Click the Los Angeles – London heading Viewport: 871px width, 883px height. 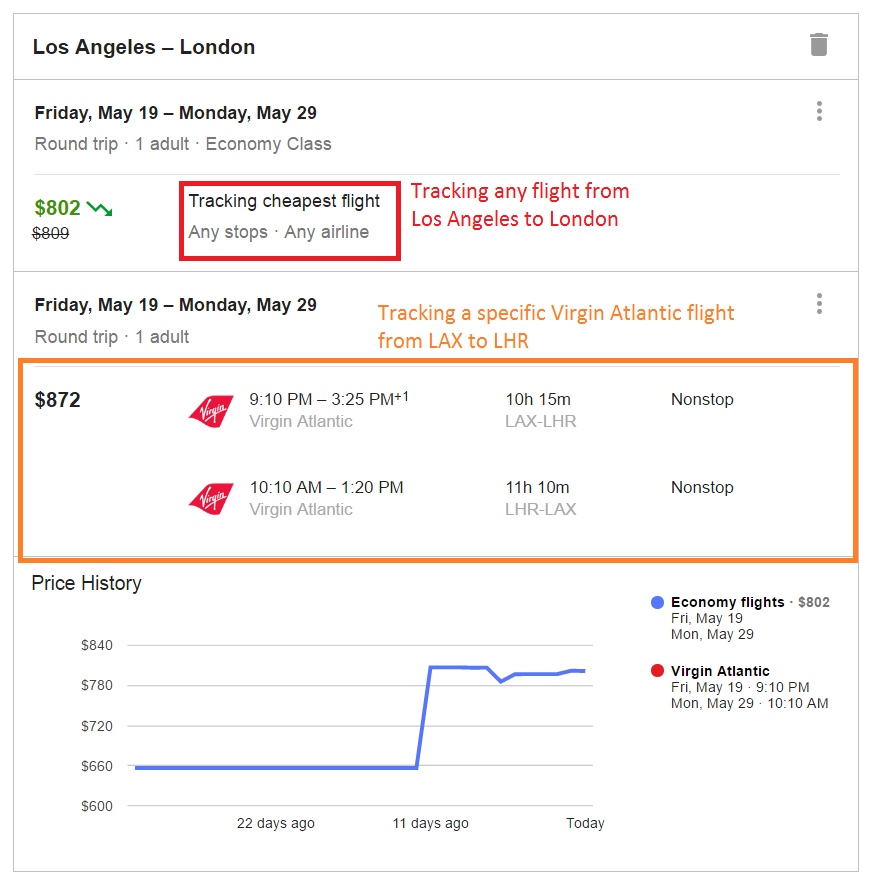pos(144,47)
